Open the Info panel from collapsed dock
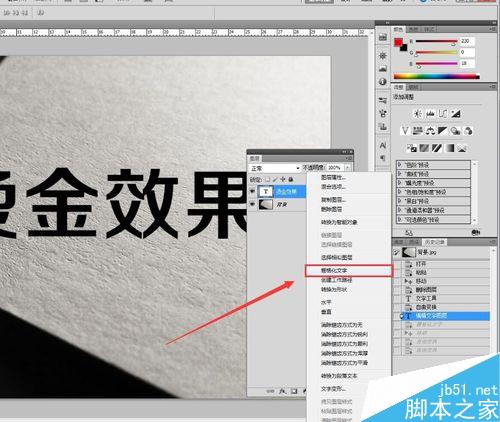This screenshot has width=500, height=422. (383, 81)
